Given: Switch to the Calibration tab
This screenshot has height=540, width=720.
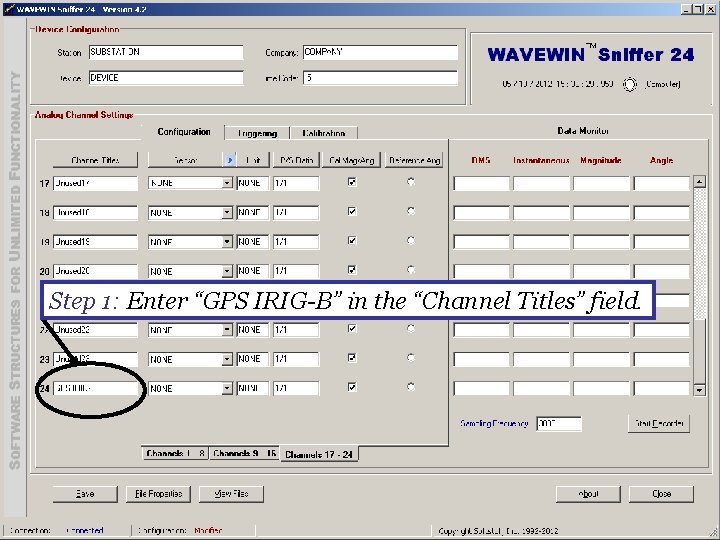Looking at the screenshot, I should (x=324, y=133).
